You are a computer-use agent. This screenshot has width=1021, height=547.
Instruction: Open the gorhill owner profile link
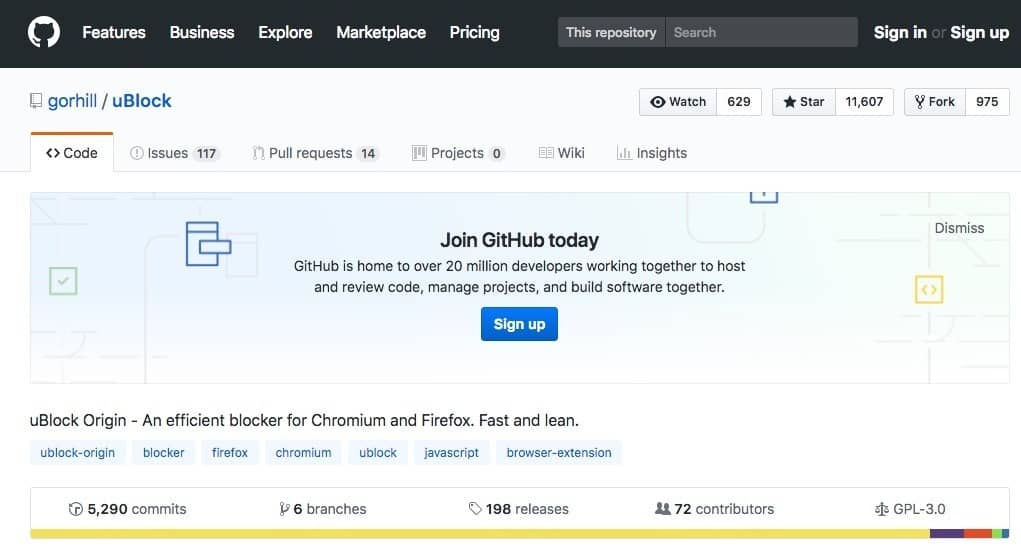pyautogui.click(x=72, y=101)
